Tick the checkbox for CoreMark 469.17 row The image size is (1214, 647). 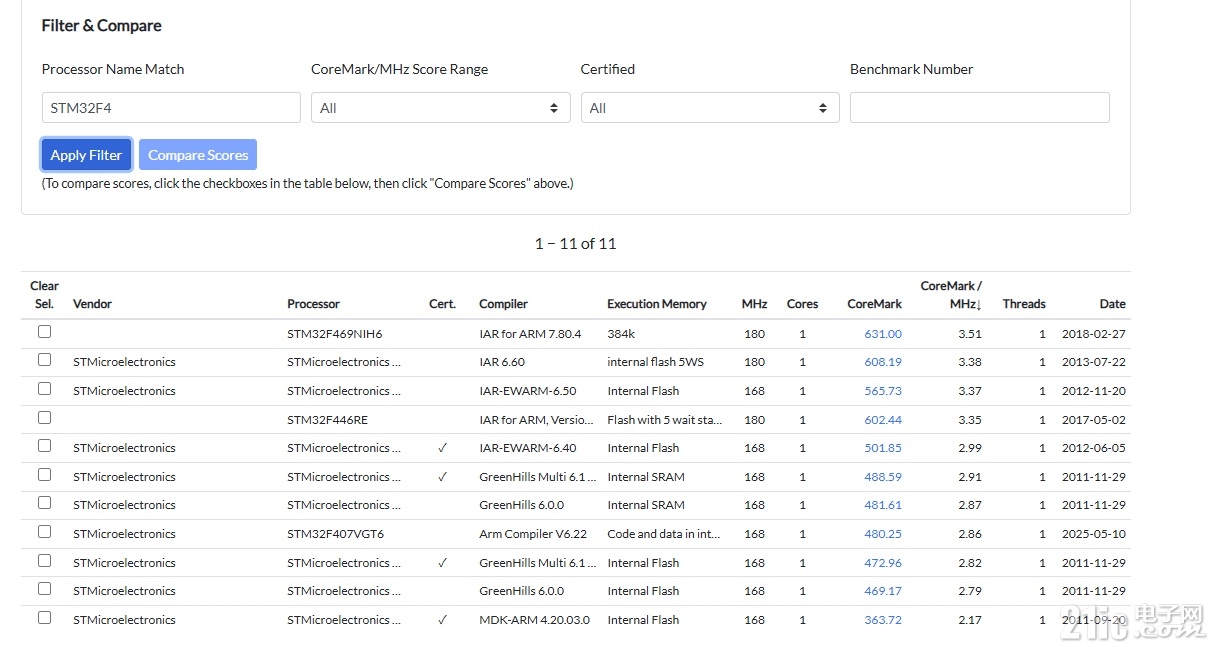44,589
